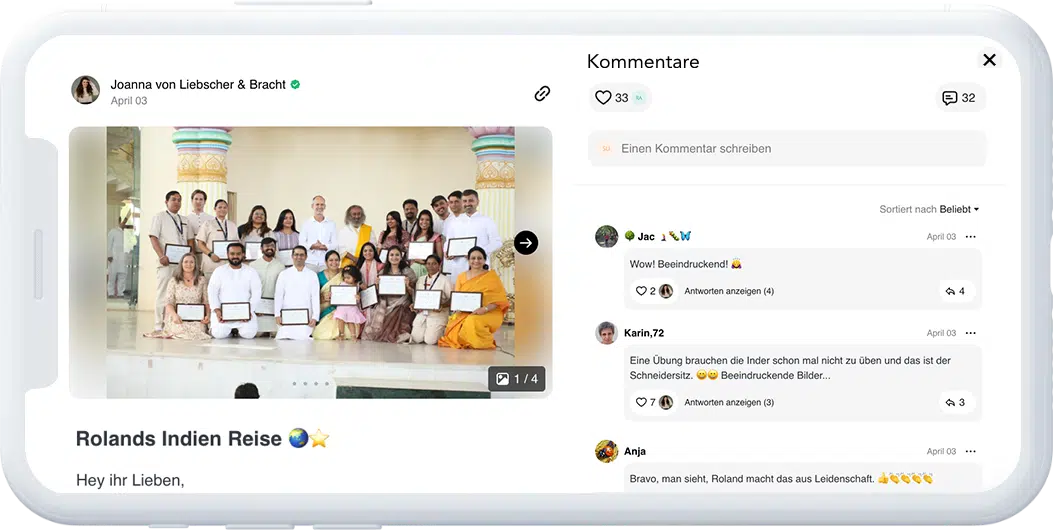
Task: Open three-dot menu on Anja's comment
Action: (x=970, y=452)
